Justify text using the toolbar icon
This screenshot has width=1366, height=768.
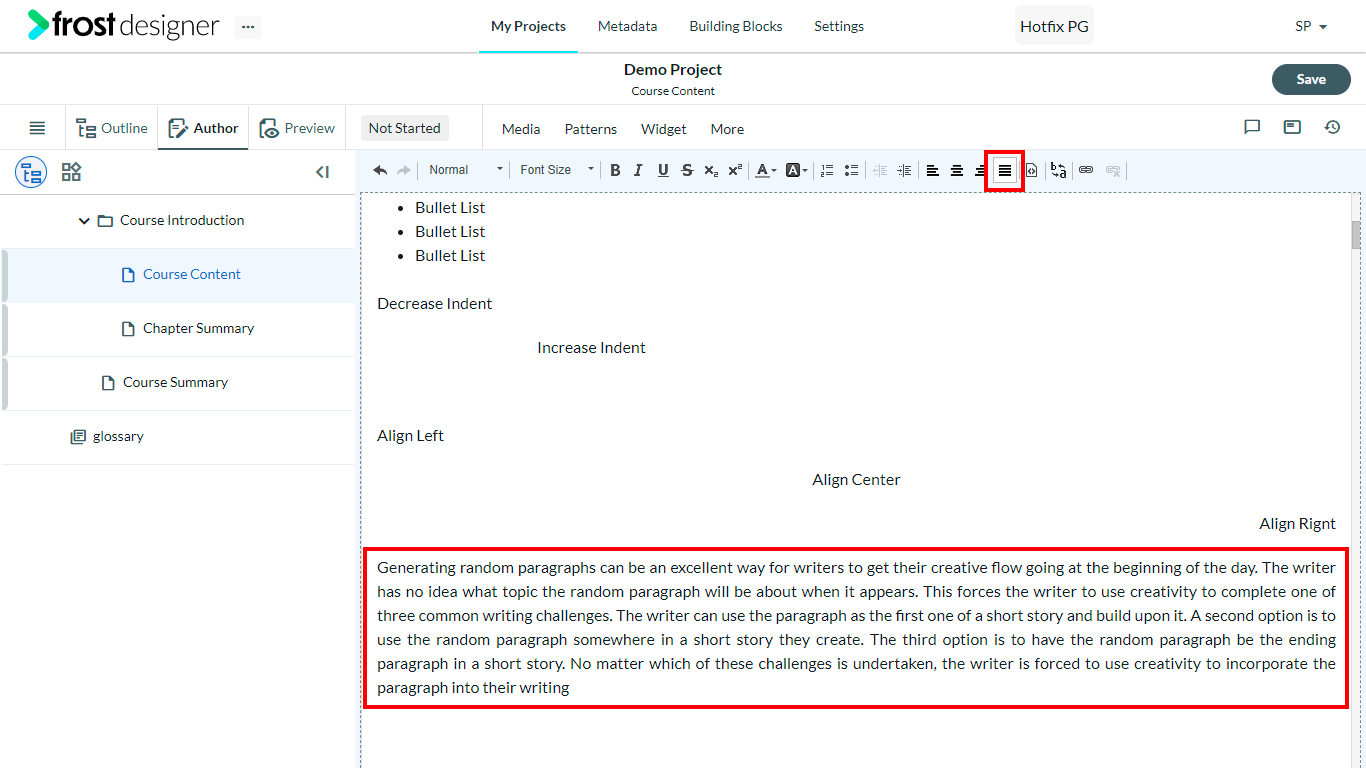(1005, 170)
